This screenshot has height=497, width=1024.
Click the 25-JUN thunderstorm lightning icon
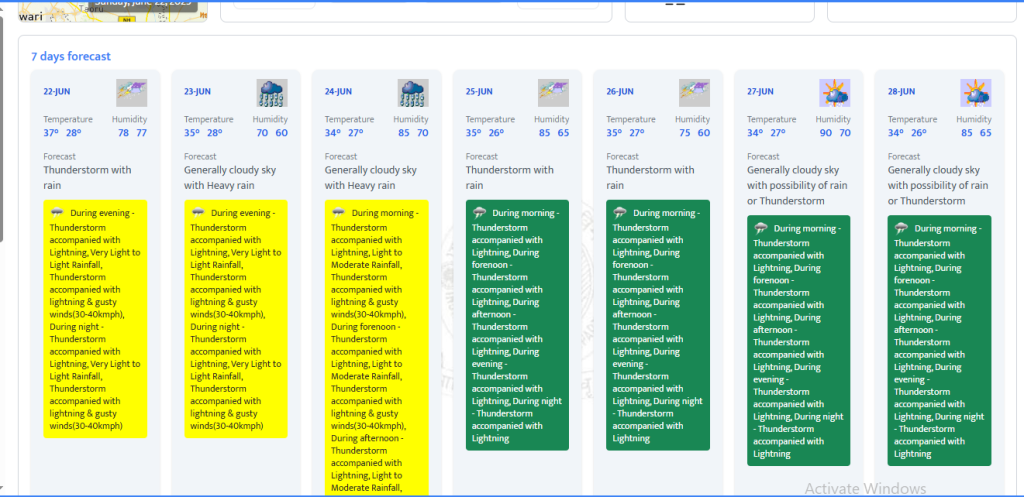point(553,93)
